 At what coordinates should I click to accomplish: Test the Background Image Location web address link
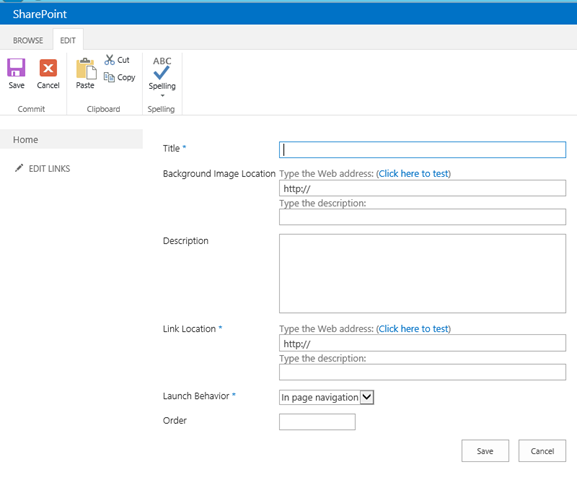[413, 173]
